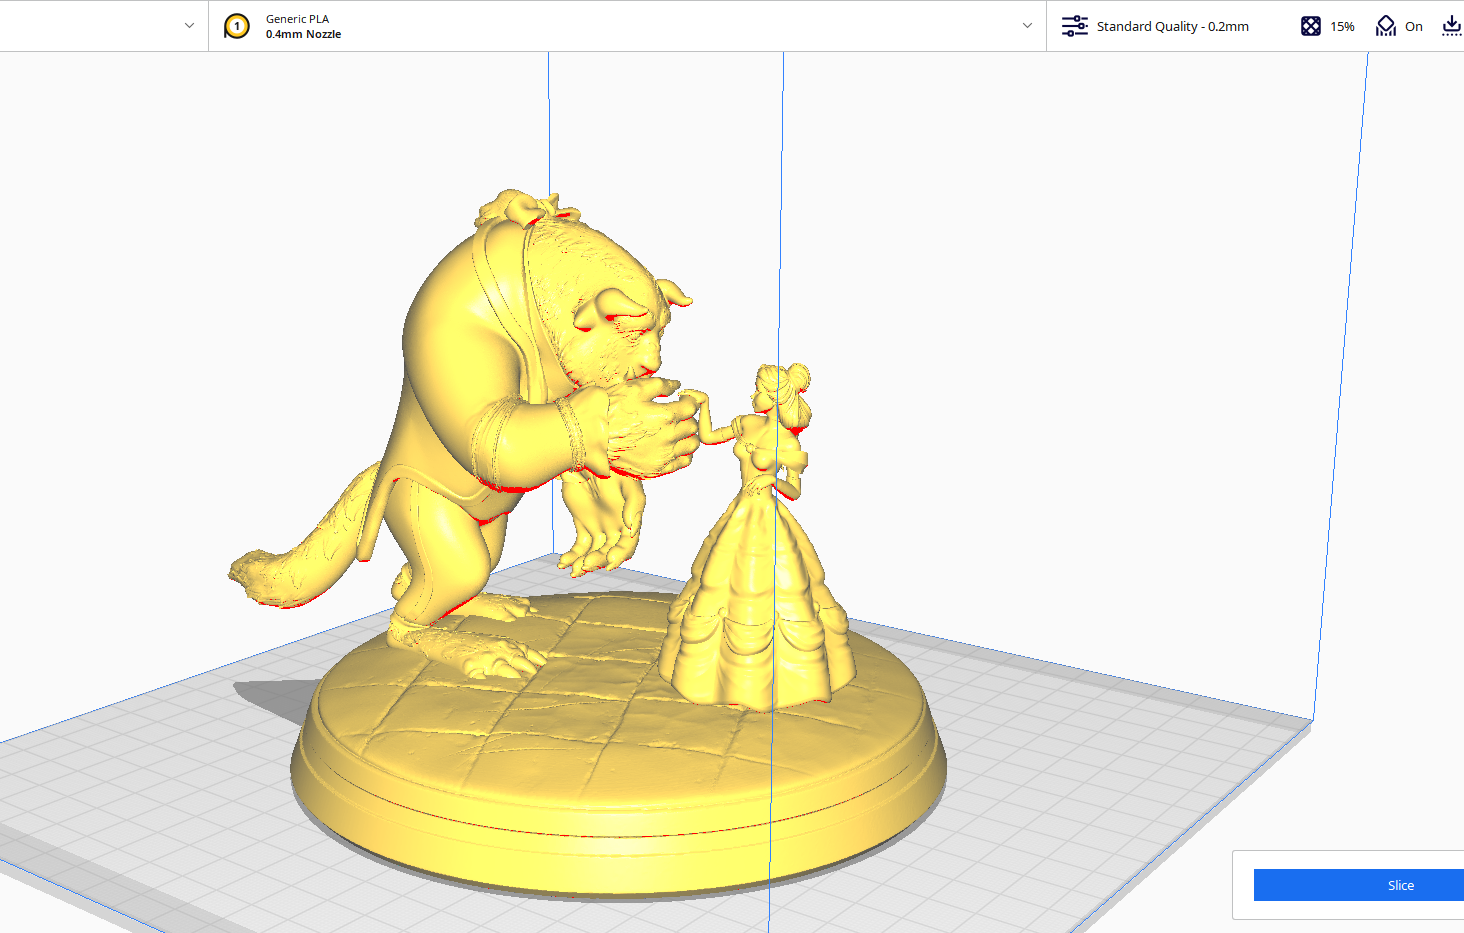Click the infill density icon
This screenshot has width=1464, height=933.
[x=1311, y=25]
